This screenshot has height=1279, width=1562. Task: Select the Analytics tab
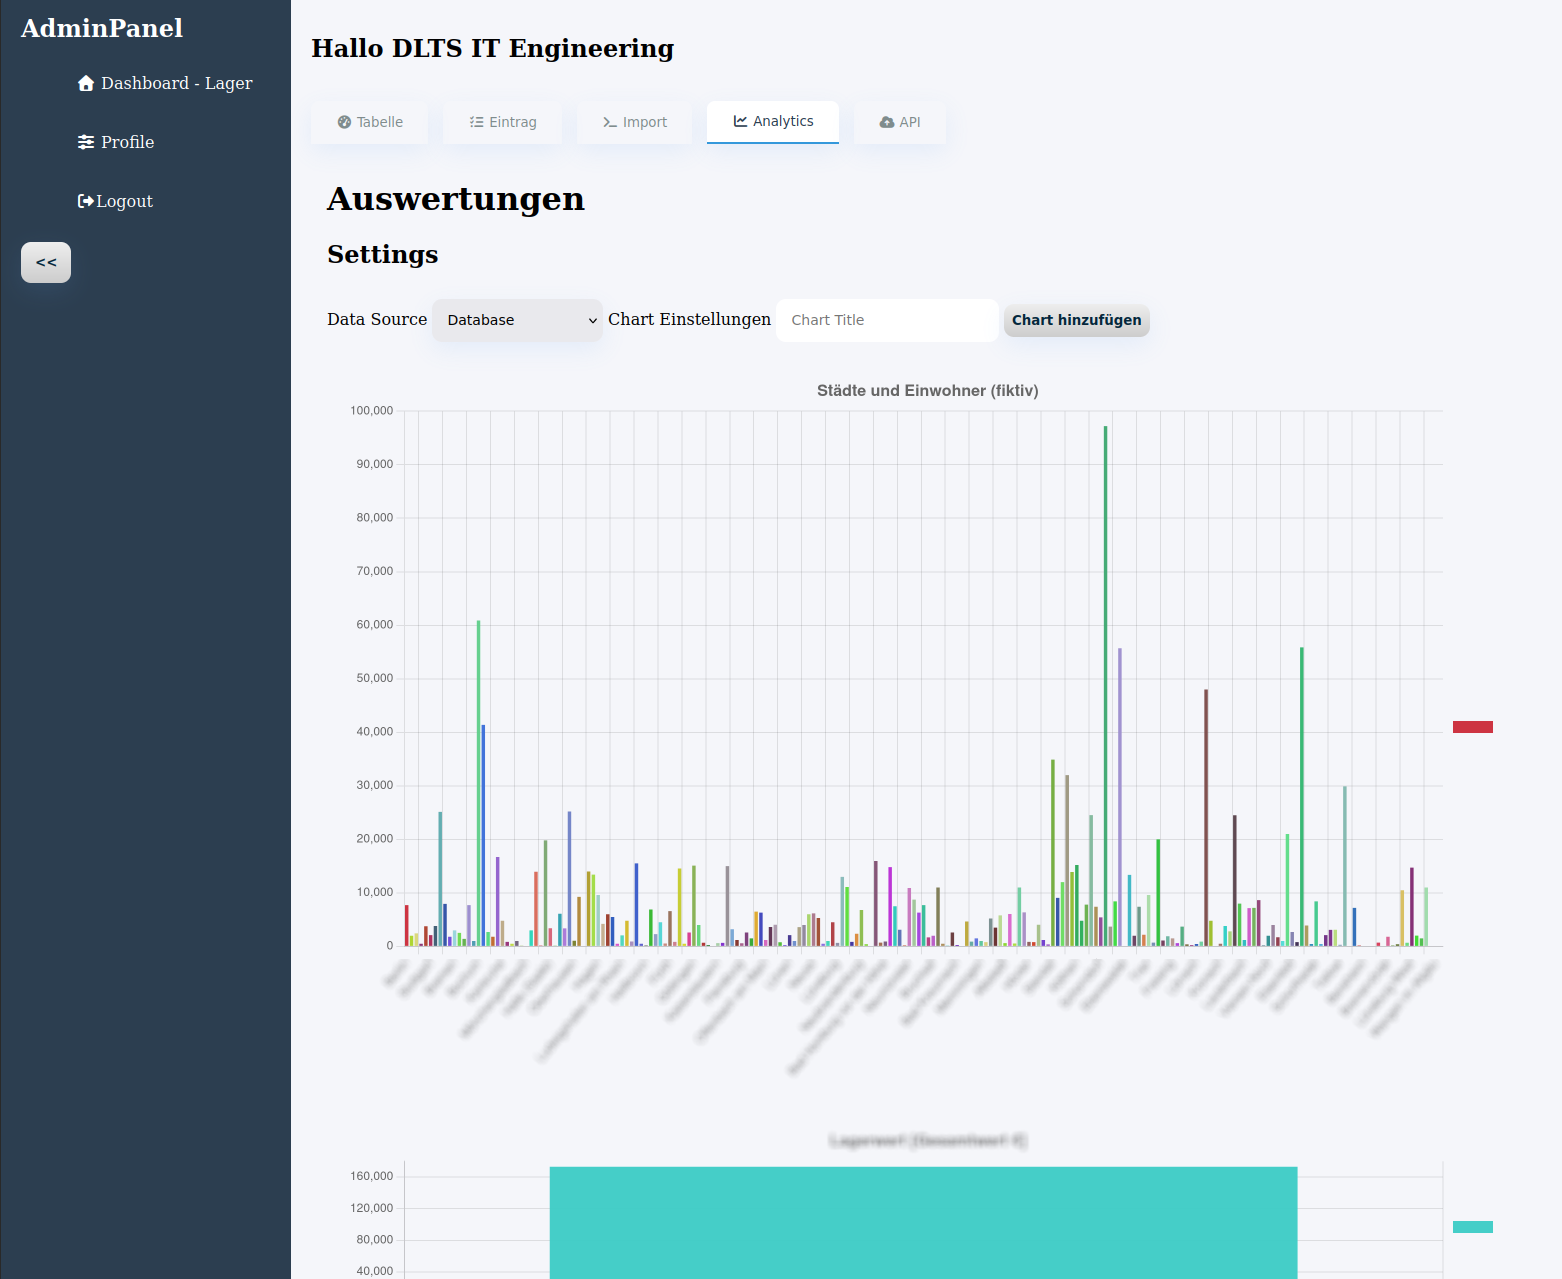(773, 121)
